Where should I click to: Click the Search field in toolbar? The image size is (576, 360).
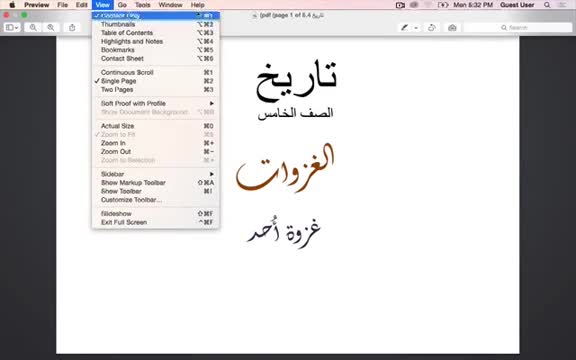tap(518, 28)
